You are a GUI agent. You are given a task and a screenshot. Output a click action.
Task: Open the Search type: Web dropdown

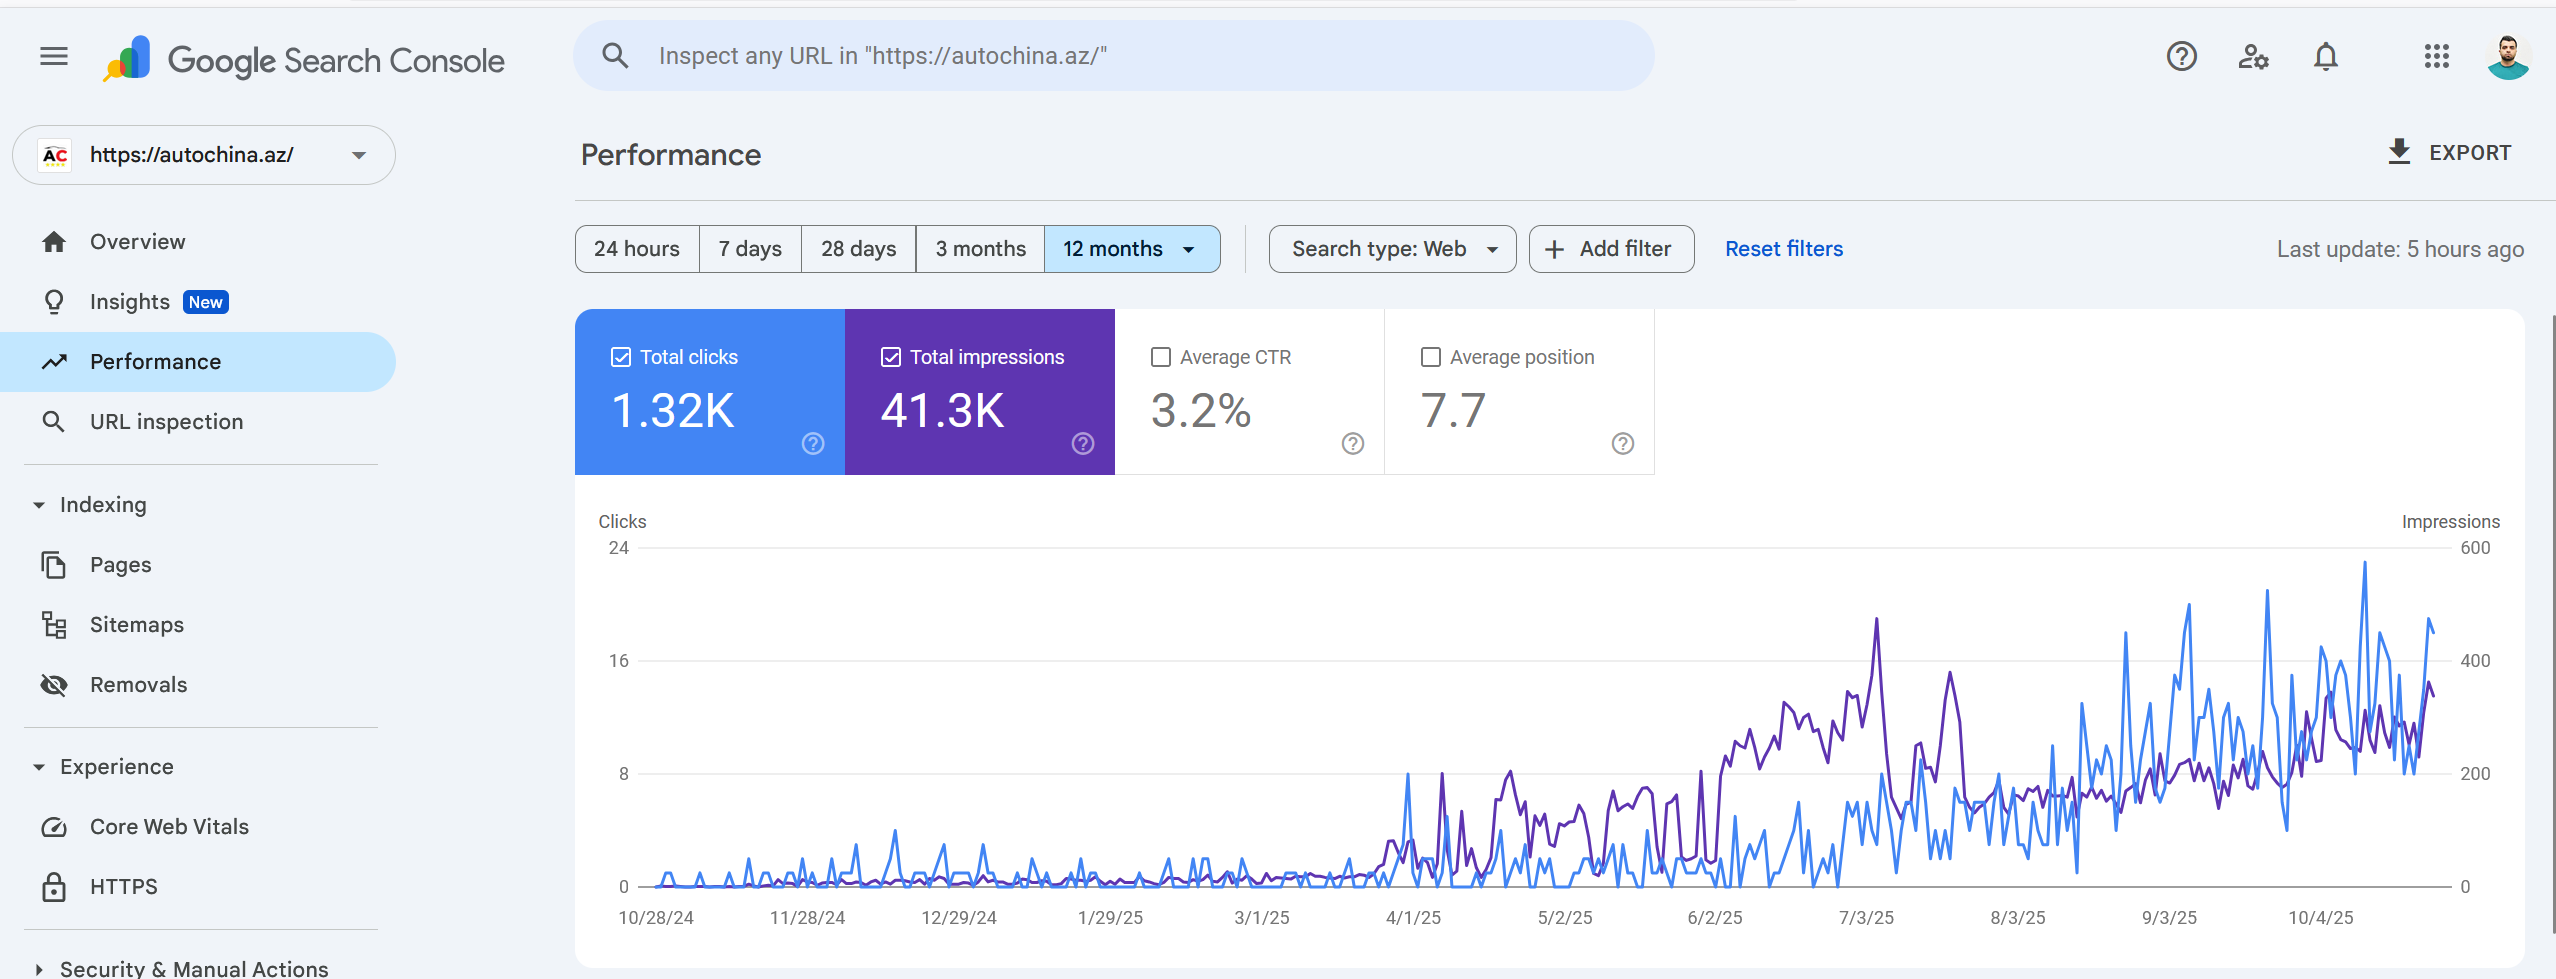coord(1392,249)
